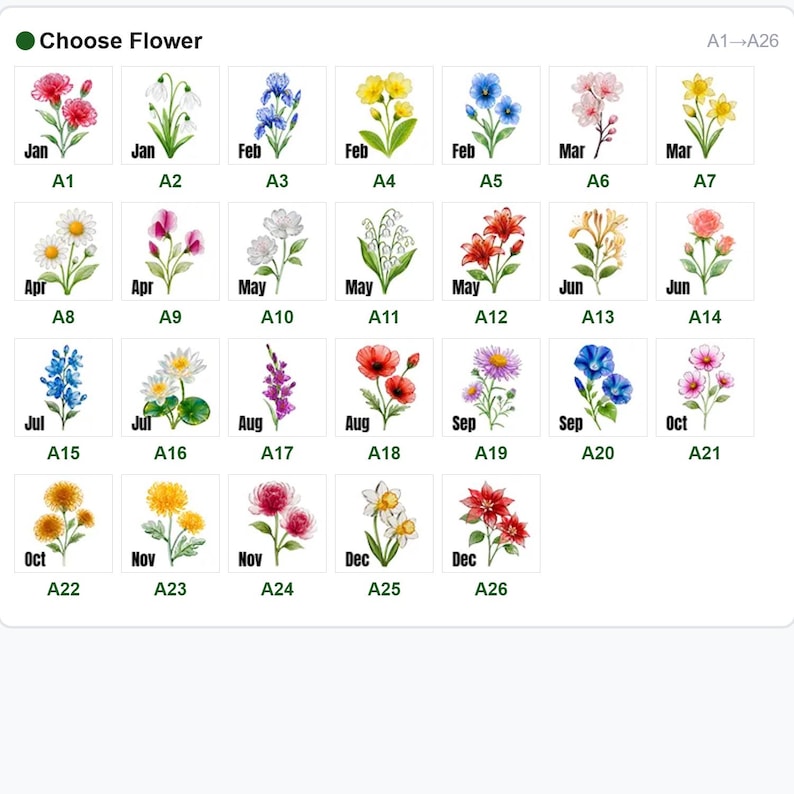Choose the A16 water lily flower
Screen dimensions: 794x794
pyautogui.click(x=170, y=387)
